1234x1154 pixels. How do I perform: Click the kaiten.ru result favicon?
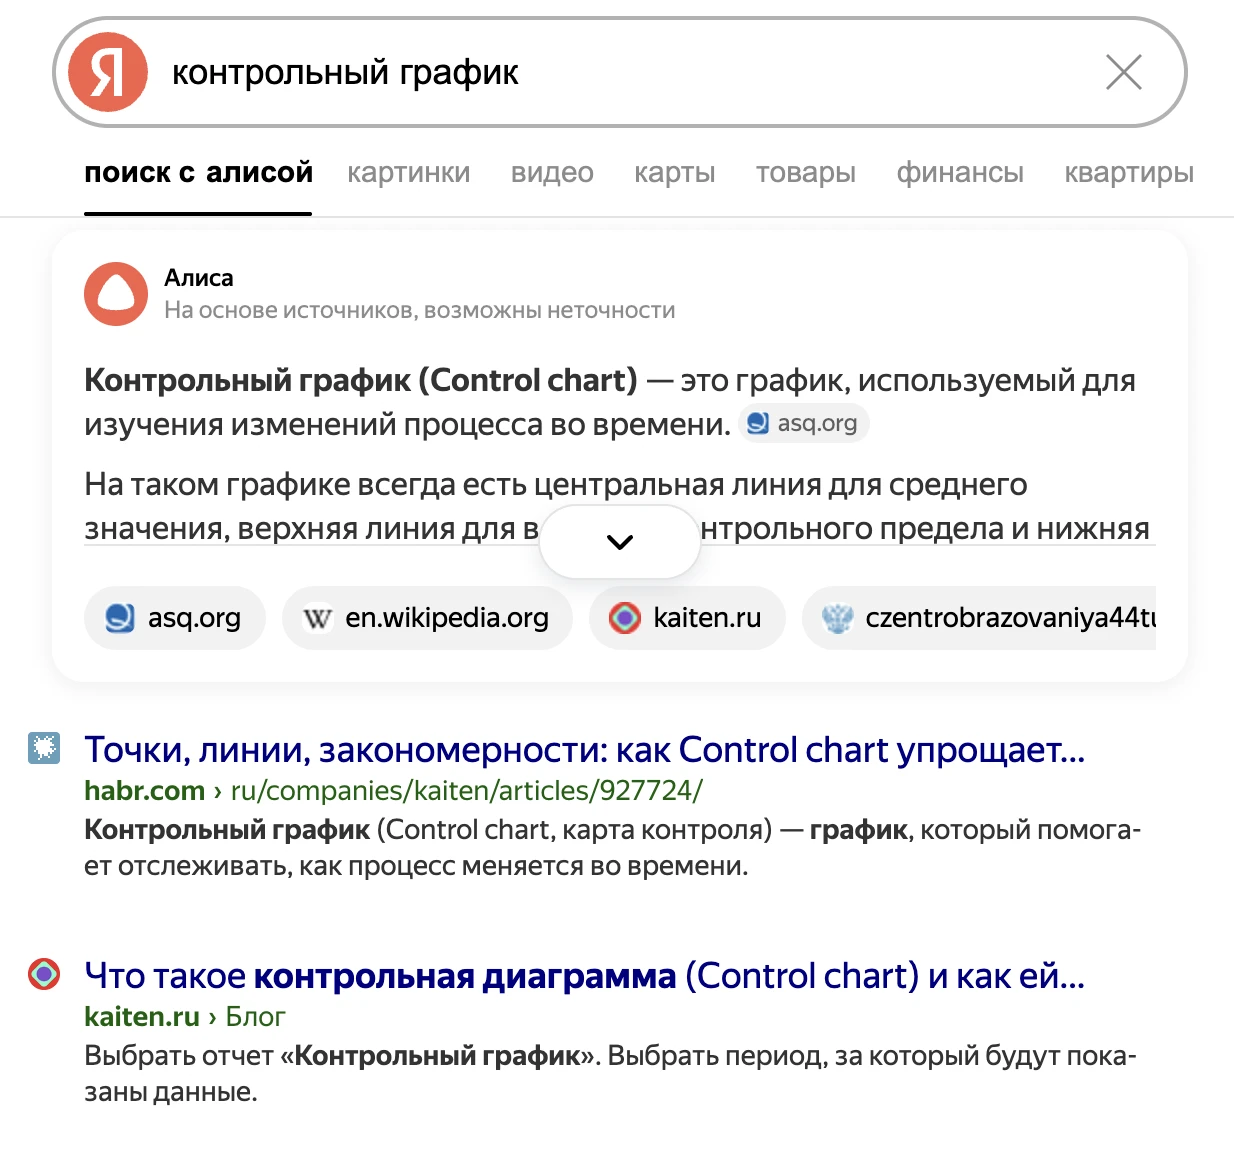tap(44, 974)
